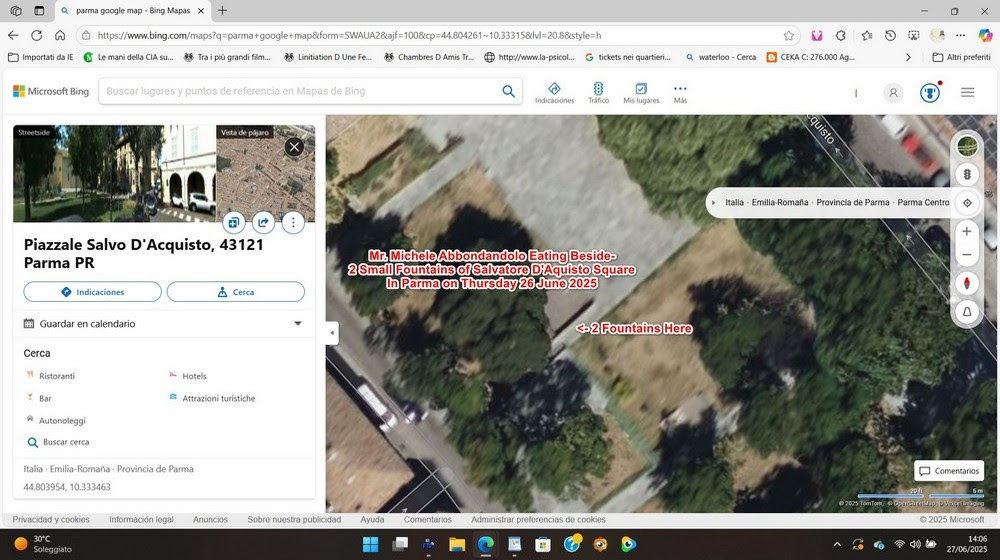
Task: Show hidden system tray icons chevron
Action: 837,544
